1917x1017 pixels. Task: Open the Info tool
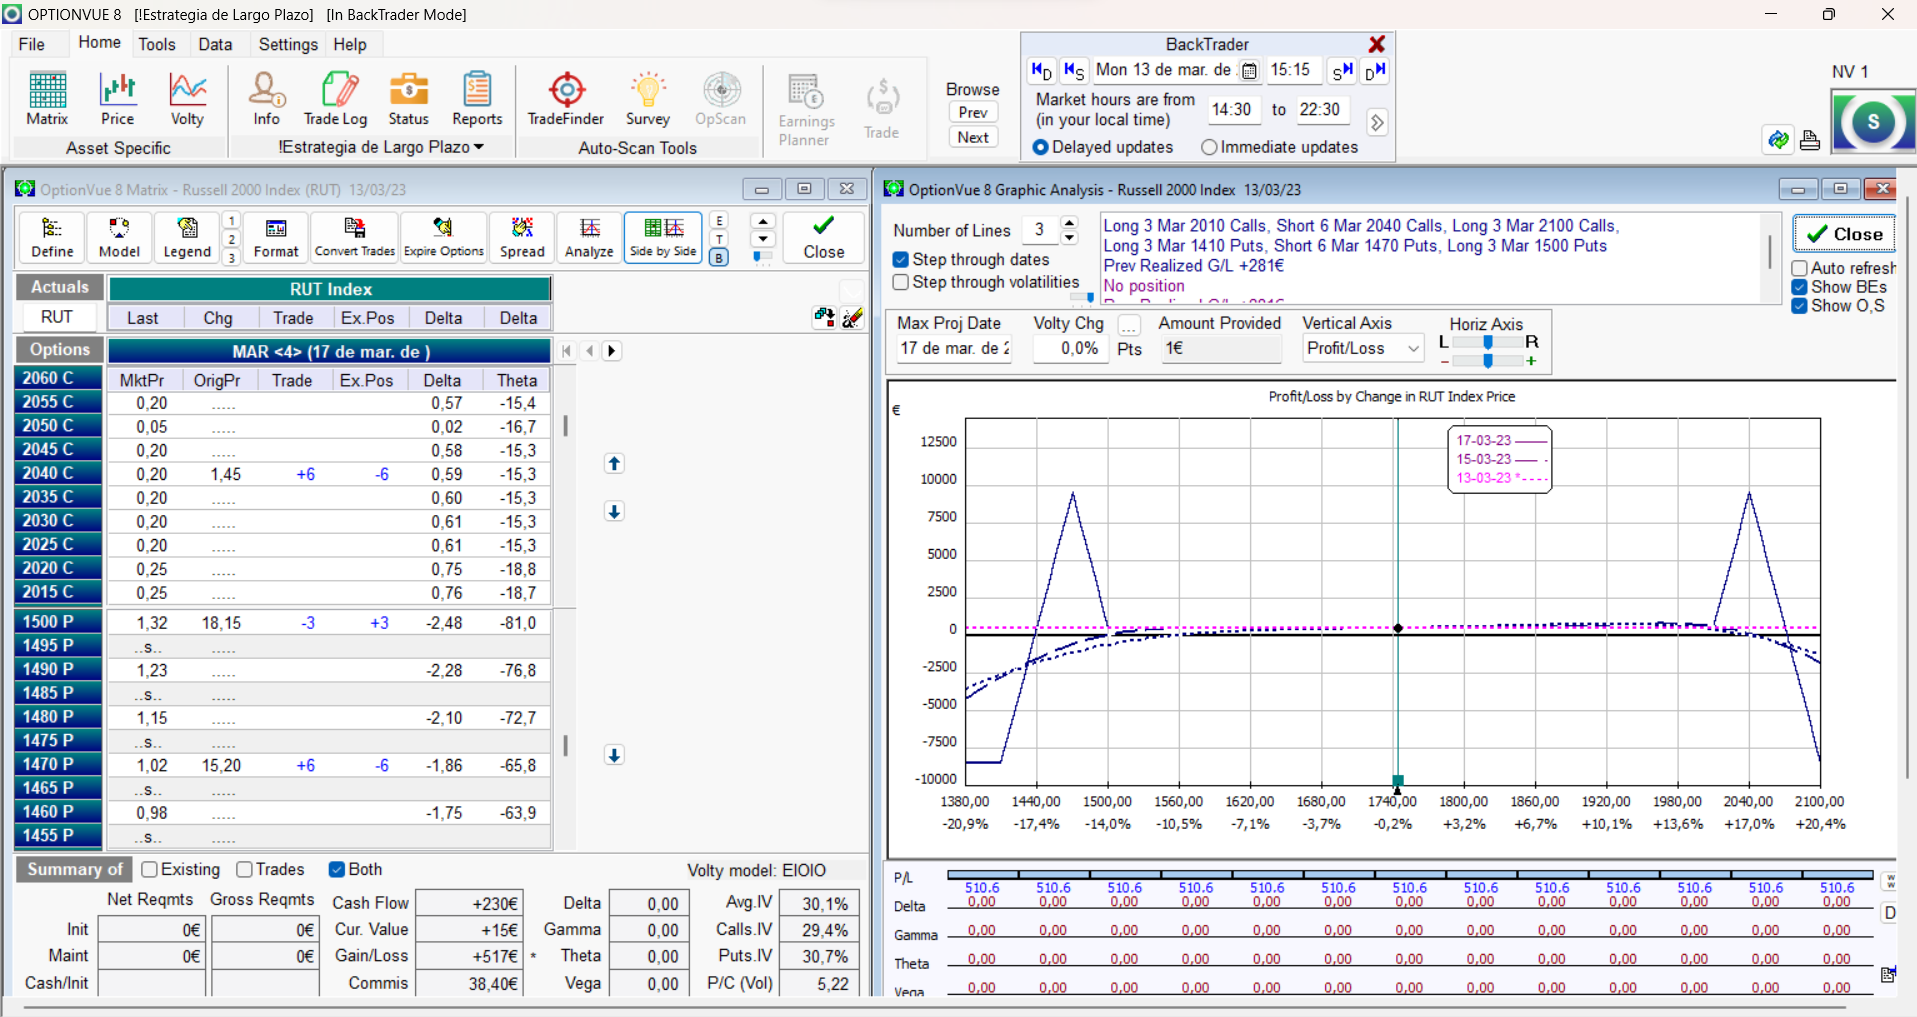pos(266,98)
